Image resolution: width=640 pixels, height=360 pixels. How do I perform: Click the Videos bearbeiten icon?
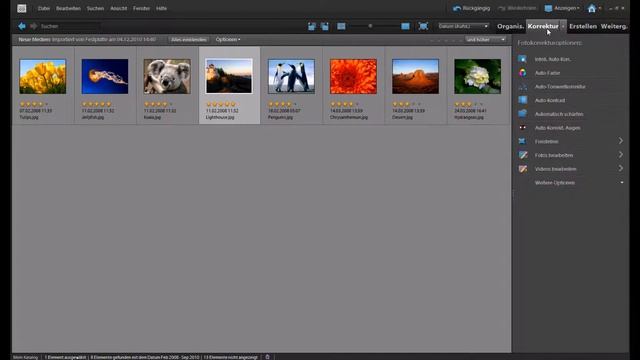pyautogui.click(x=522, y=169)
